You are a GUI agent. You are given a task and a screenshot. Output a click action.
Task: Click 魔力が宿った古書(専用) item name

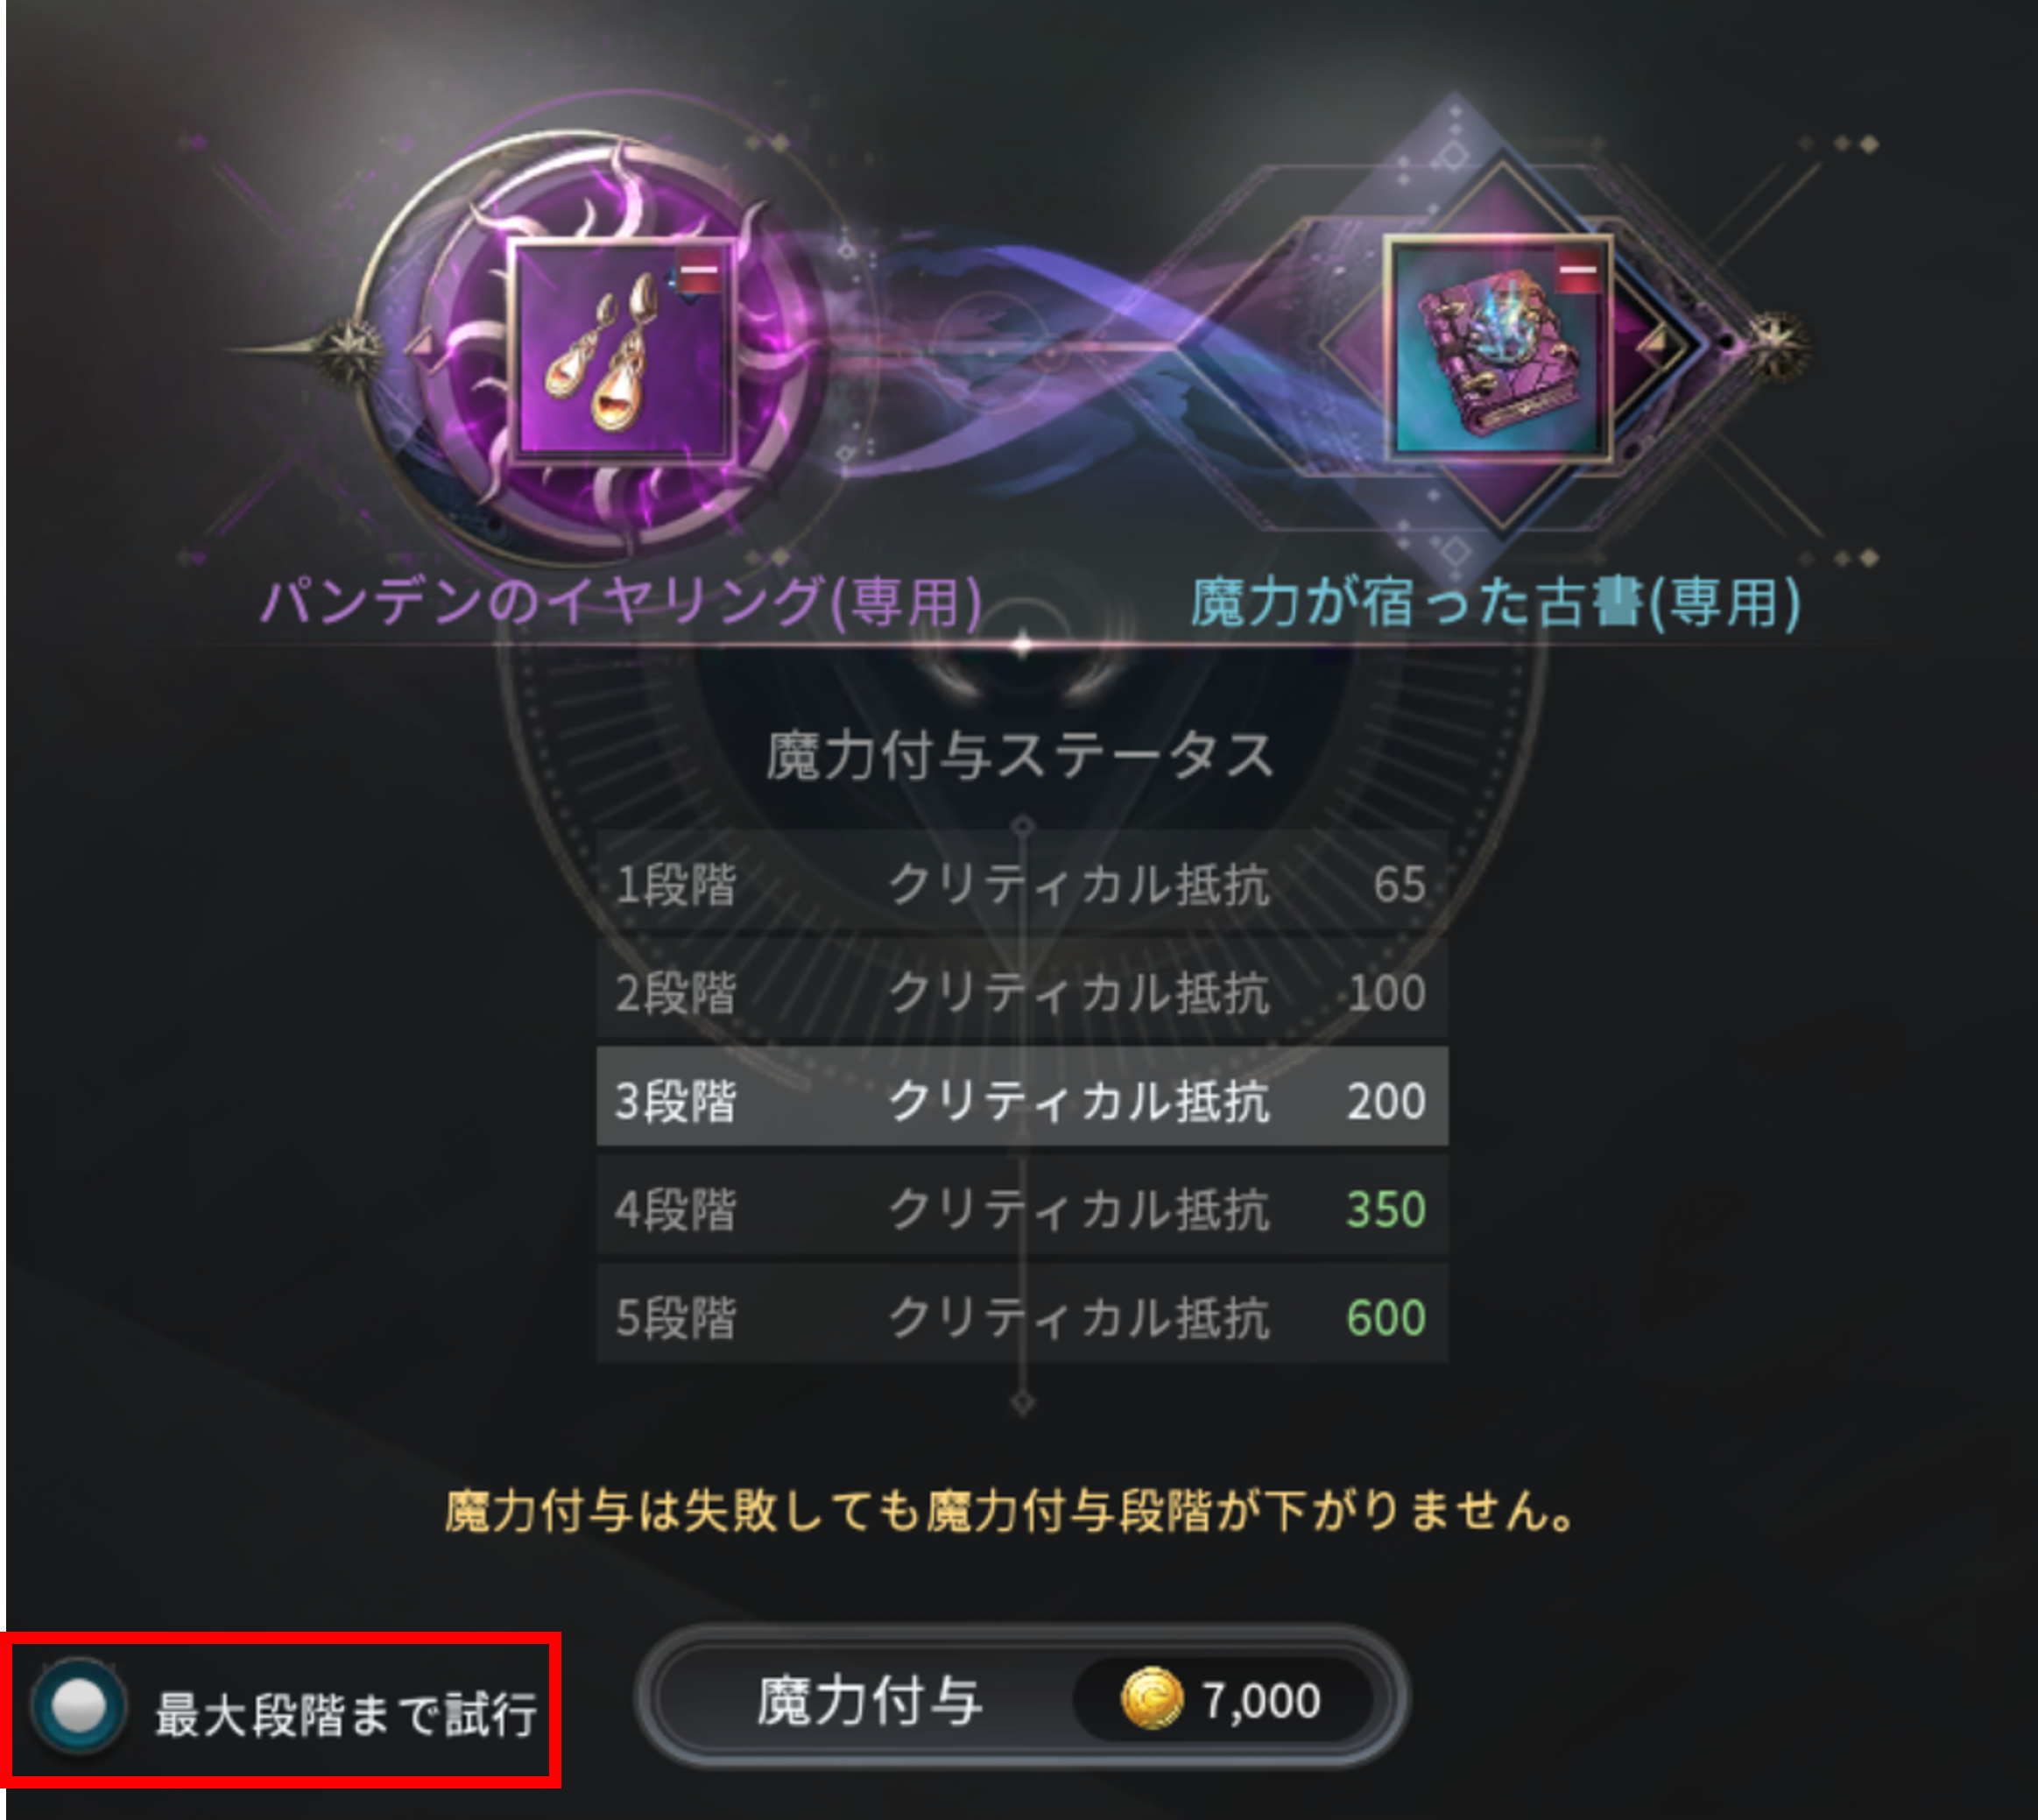1495,602
